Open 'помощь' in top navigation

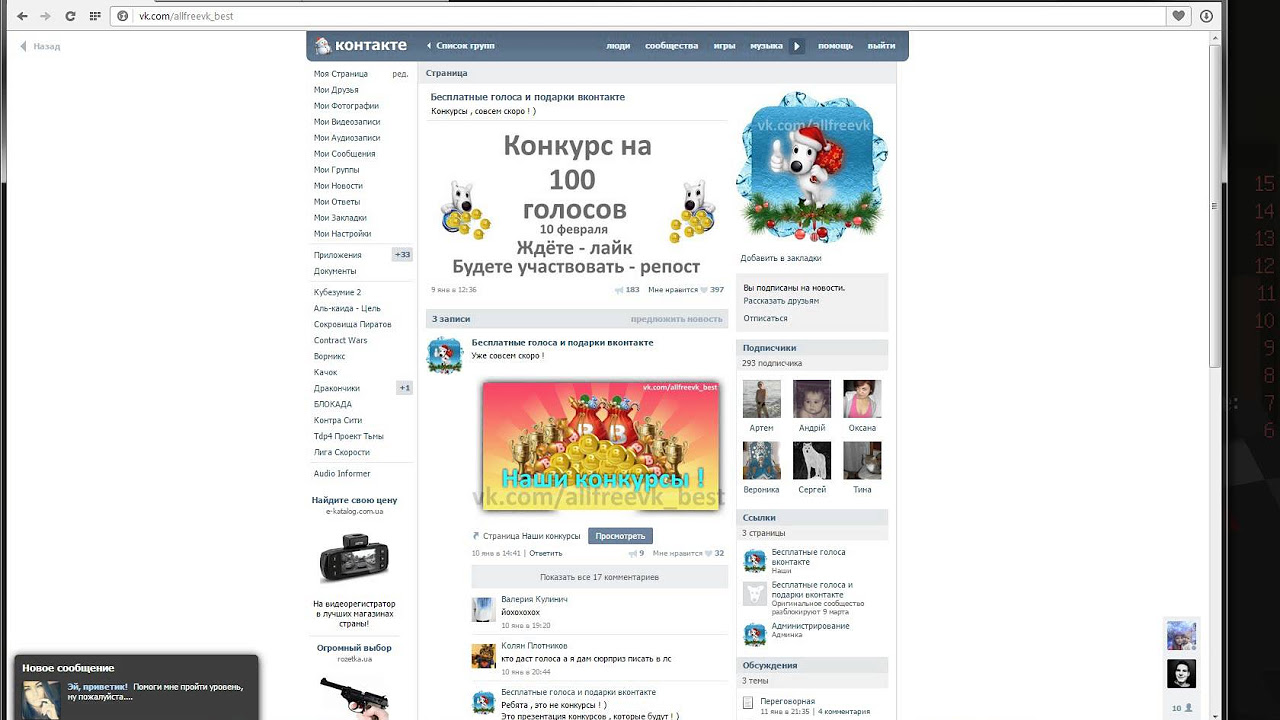tap(835, 46)
